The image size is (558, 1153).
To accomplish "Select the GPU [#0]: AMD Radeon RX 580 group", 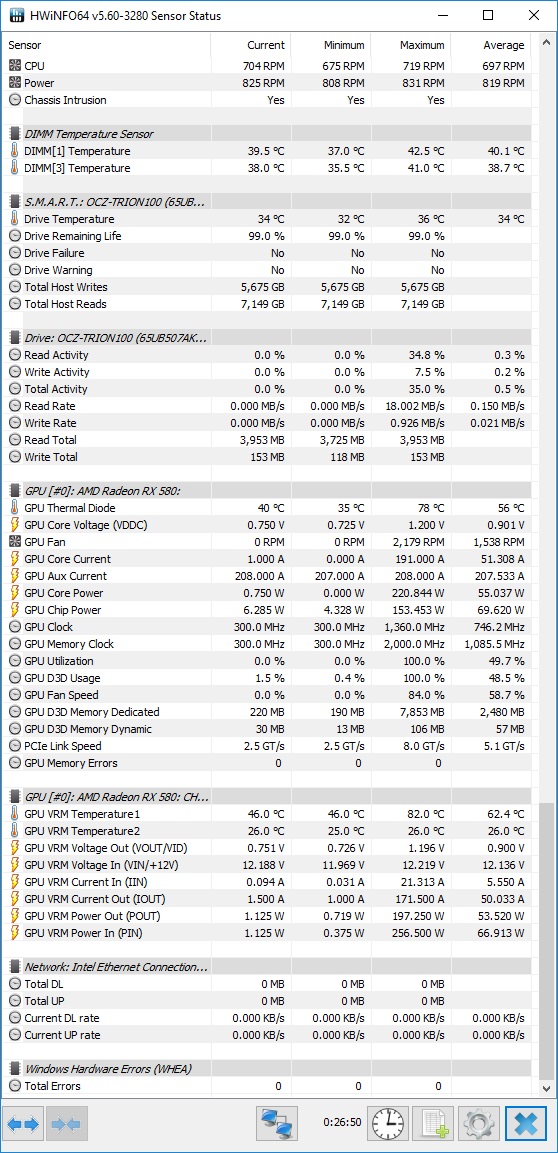I will coord(269,491).
